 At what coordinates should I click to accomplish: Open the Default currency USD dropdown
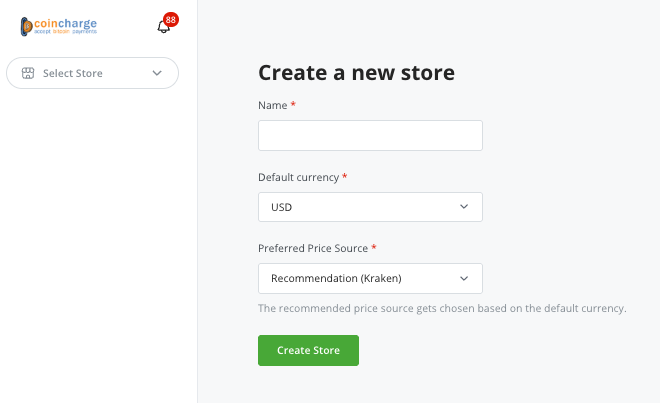(370, 207)
